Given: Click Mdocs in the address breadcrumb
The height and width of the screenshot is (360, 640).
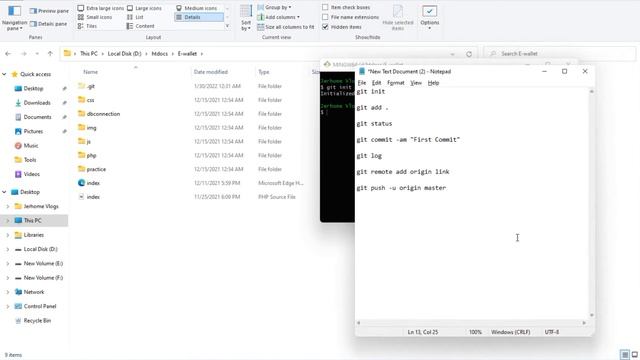Looking at the screenshot, I should coord(160,54).
